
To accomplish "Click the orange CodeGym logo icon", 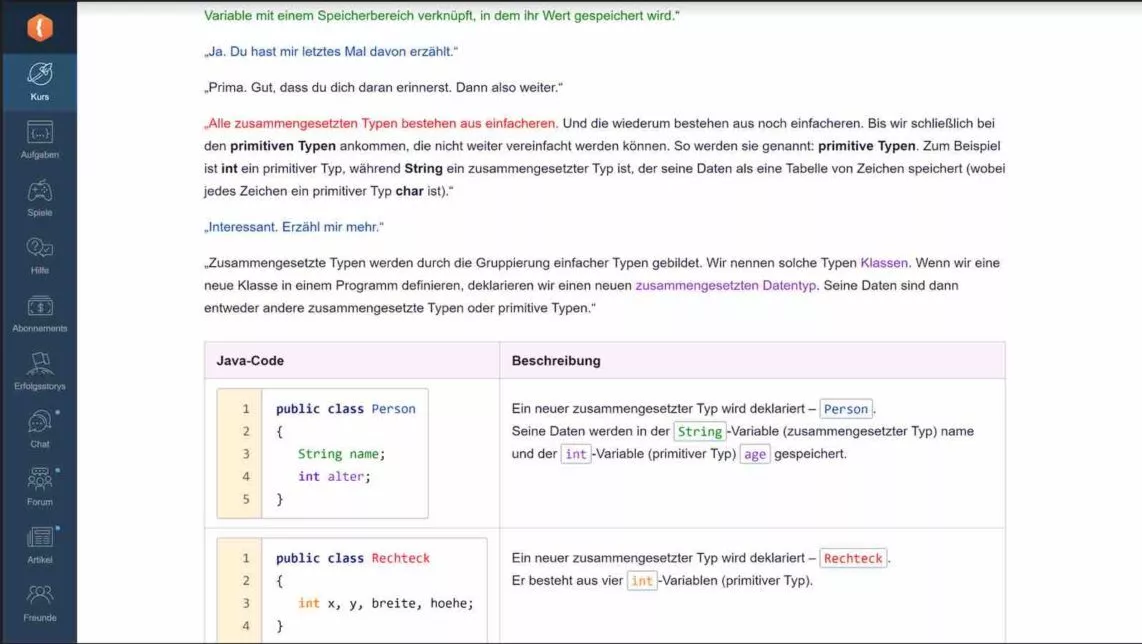I will pyautogui.click(x=39, y=28).
